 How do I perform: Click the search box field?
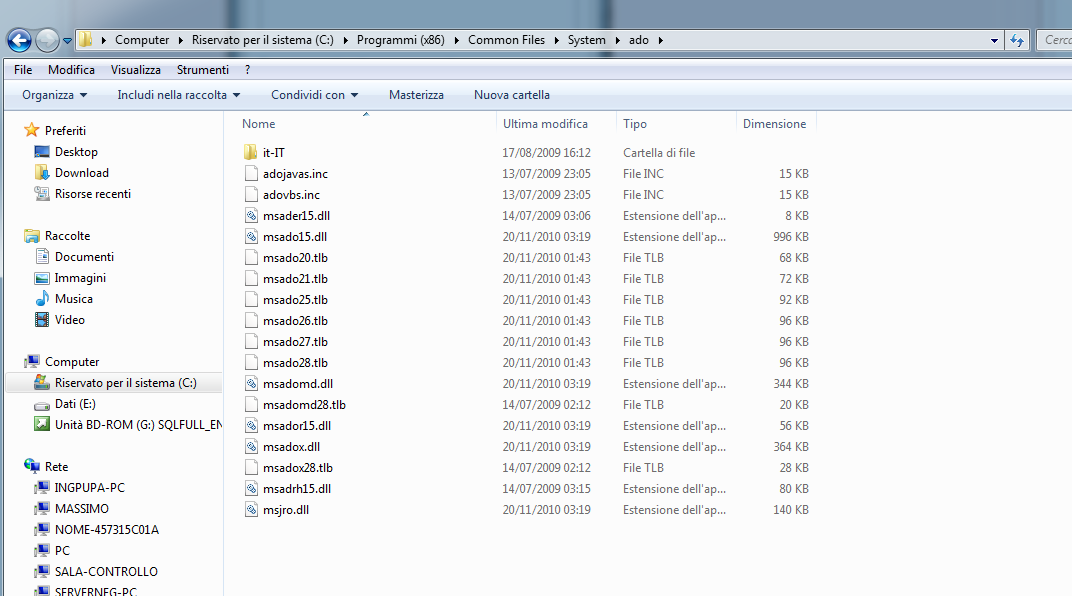pyautogui.click(x=1055, y=40)
